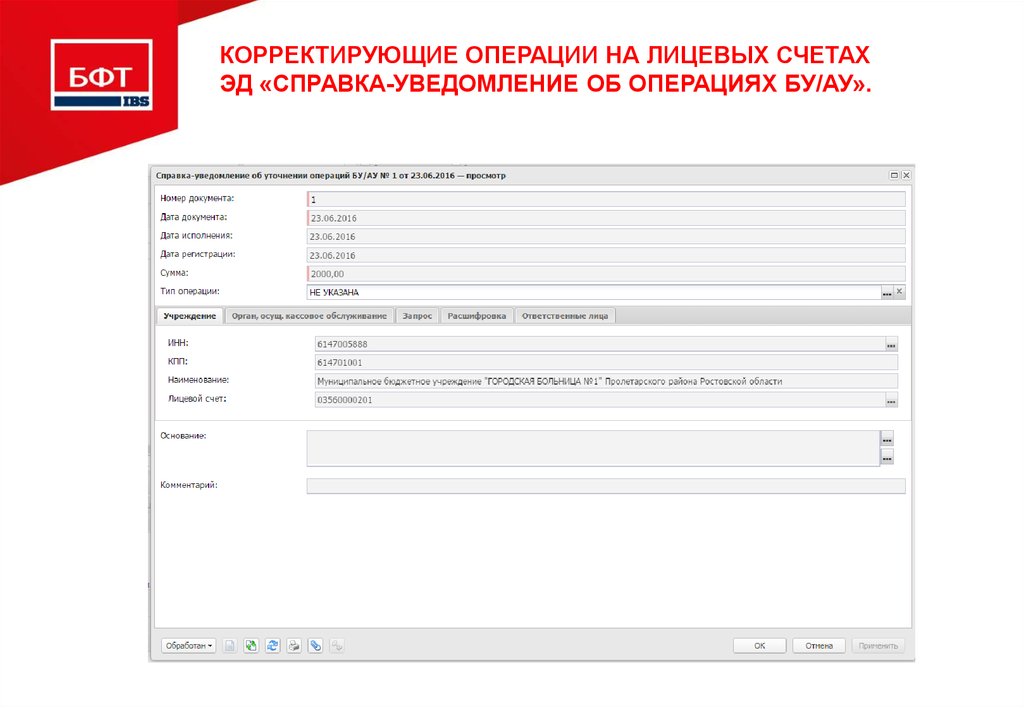
Task: Click inside the Комментарий field
Action: [600, 485]
